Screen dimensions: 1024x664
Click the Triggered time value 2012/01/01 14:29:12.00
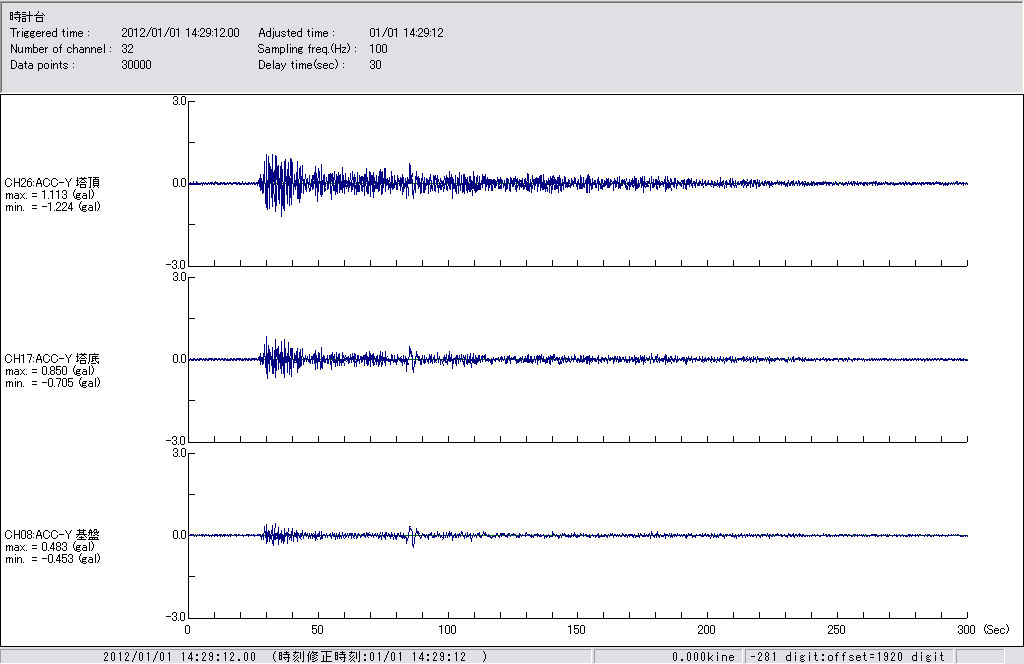(x=187, y=33)
